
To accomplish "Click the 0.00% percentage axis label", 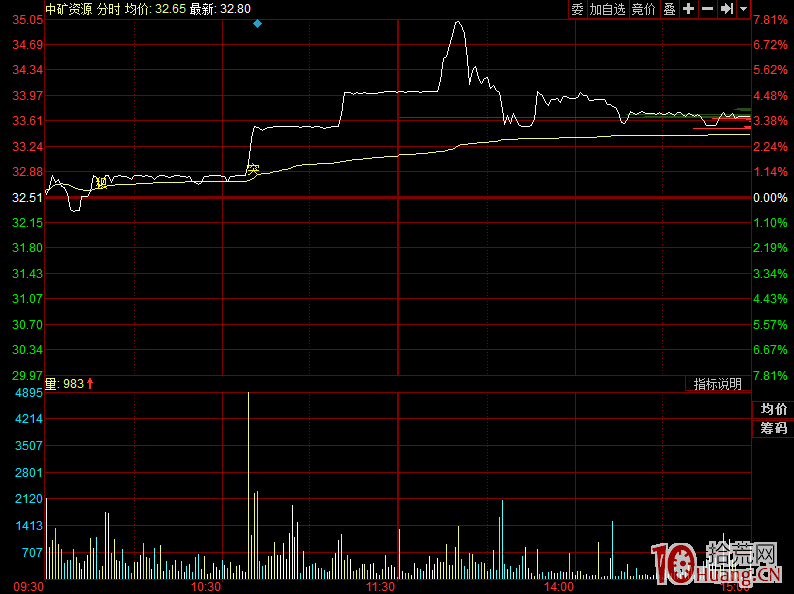I will [770, 197].
